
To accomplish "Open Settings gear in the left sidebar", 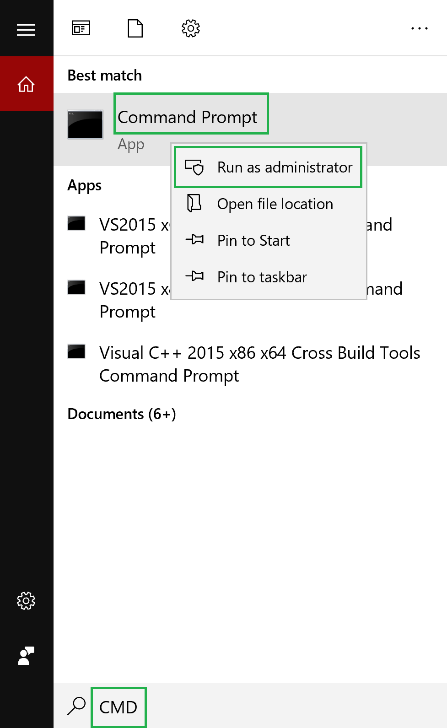I will pyautogui.click(x=26, y=601).
